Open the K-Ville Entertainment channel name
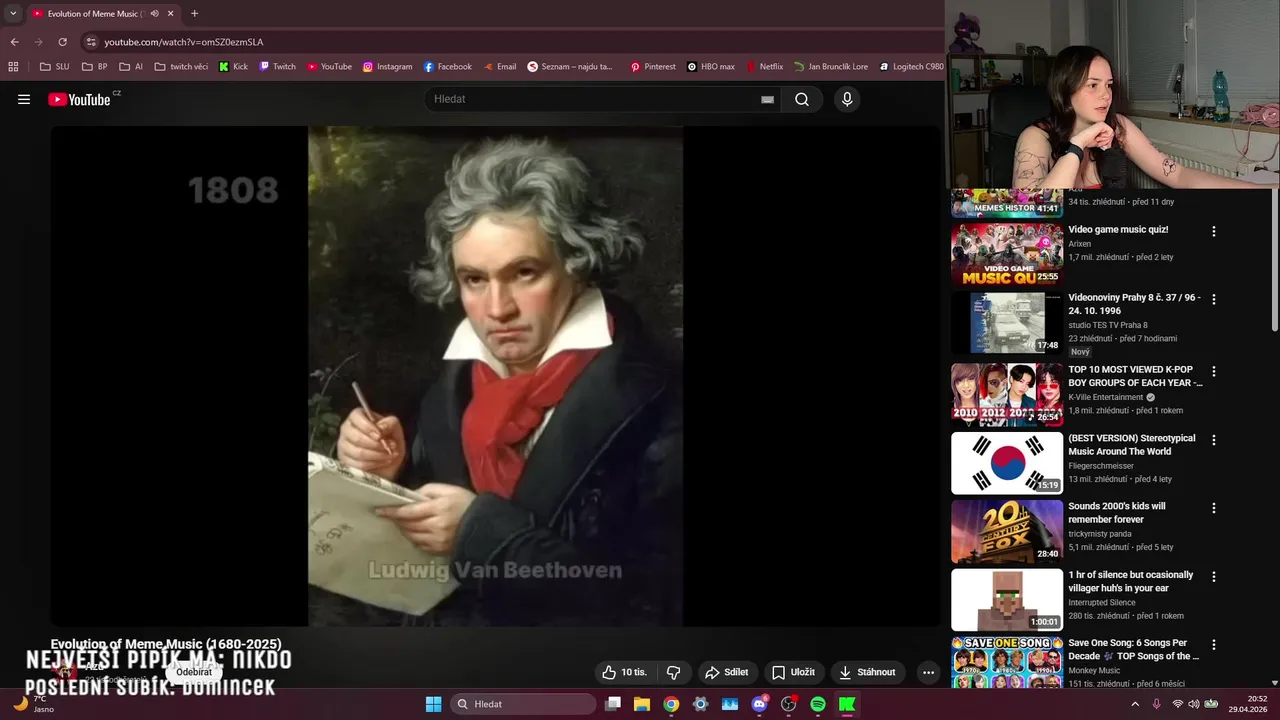1280x720 pixels. (x=1105, y=397)
